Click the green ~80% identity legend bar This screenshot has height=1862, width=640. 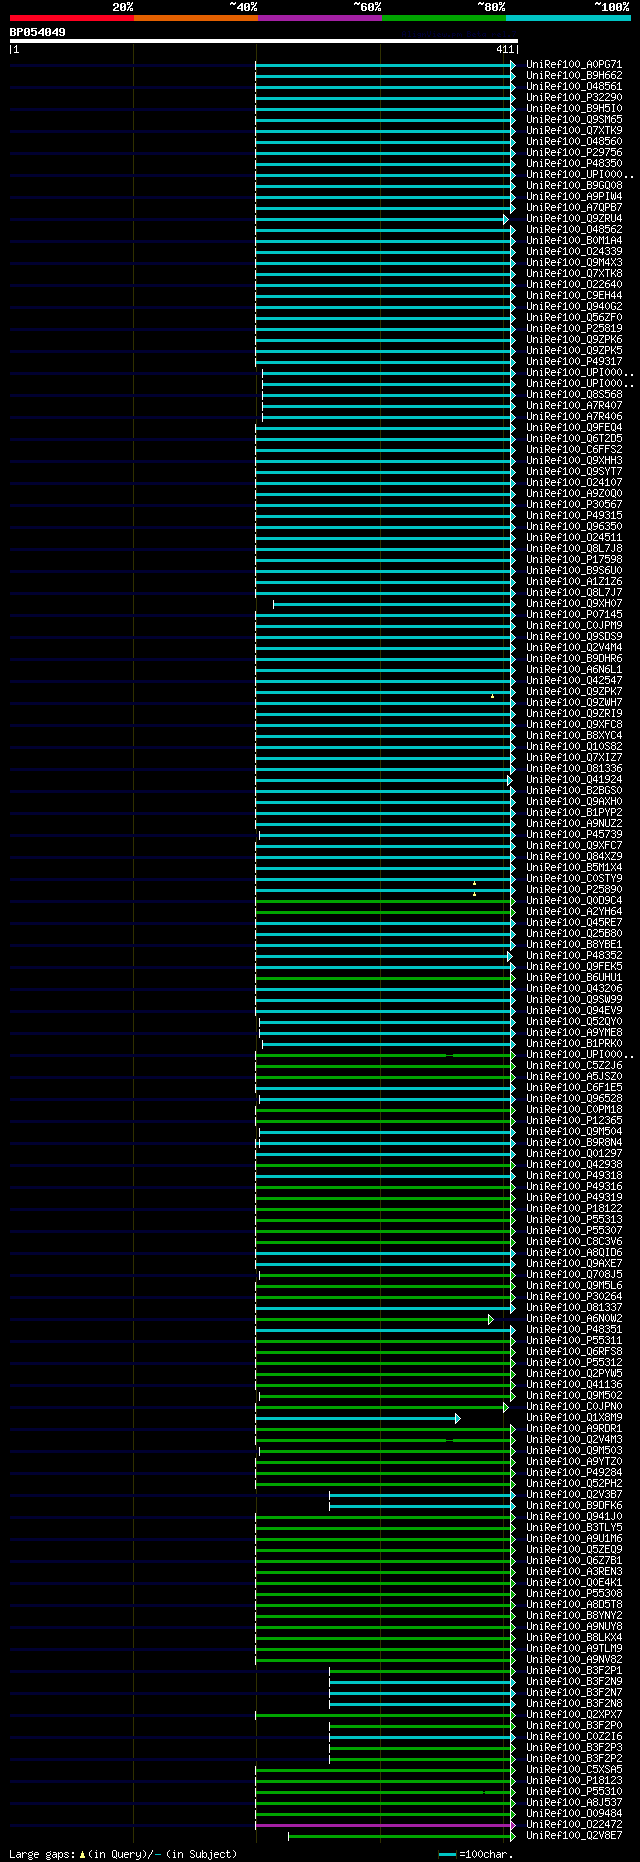point(443,18)
